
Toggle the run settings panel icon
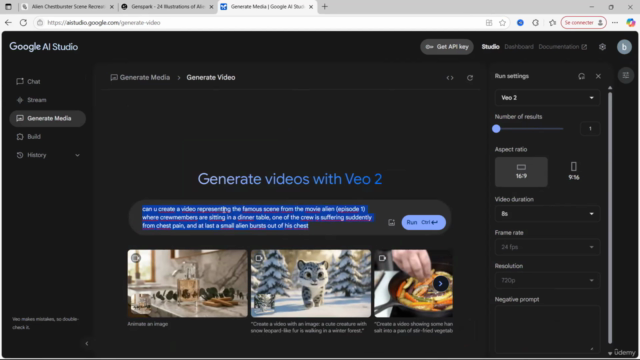[625, 75]
